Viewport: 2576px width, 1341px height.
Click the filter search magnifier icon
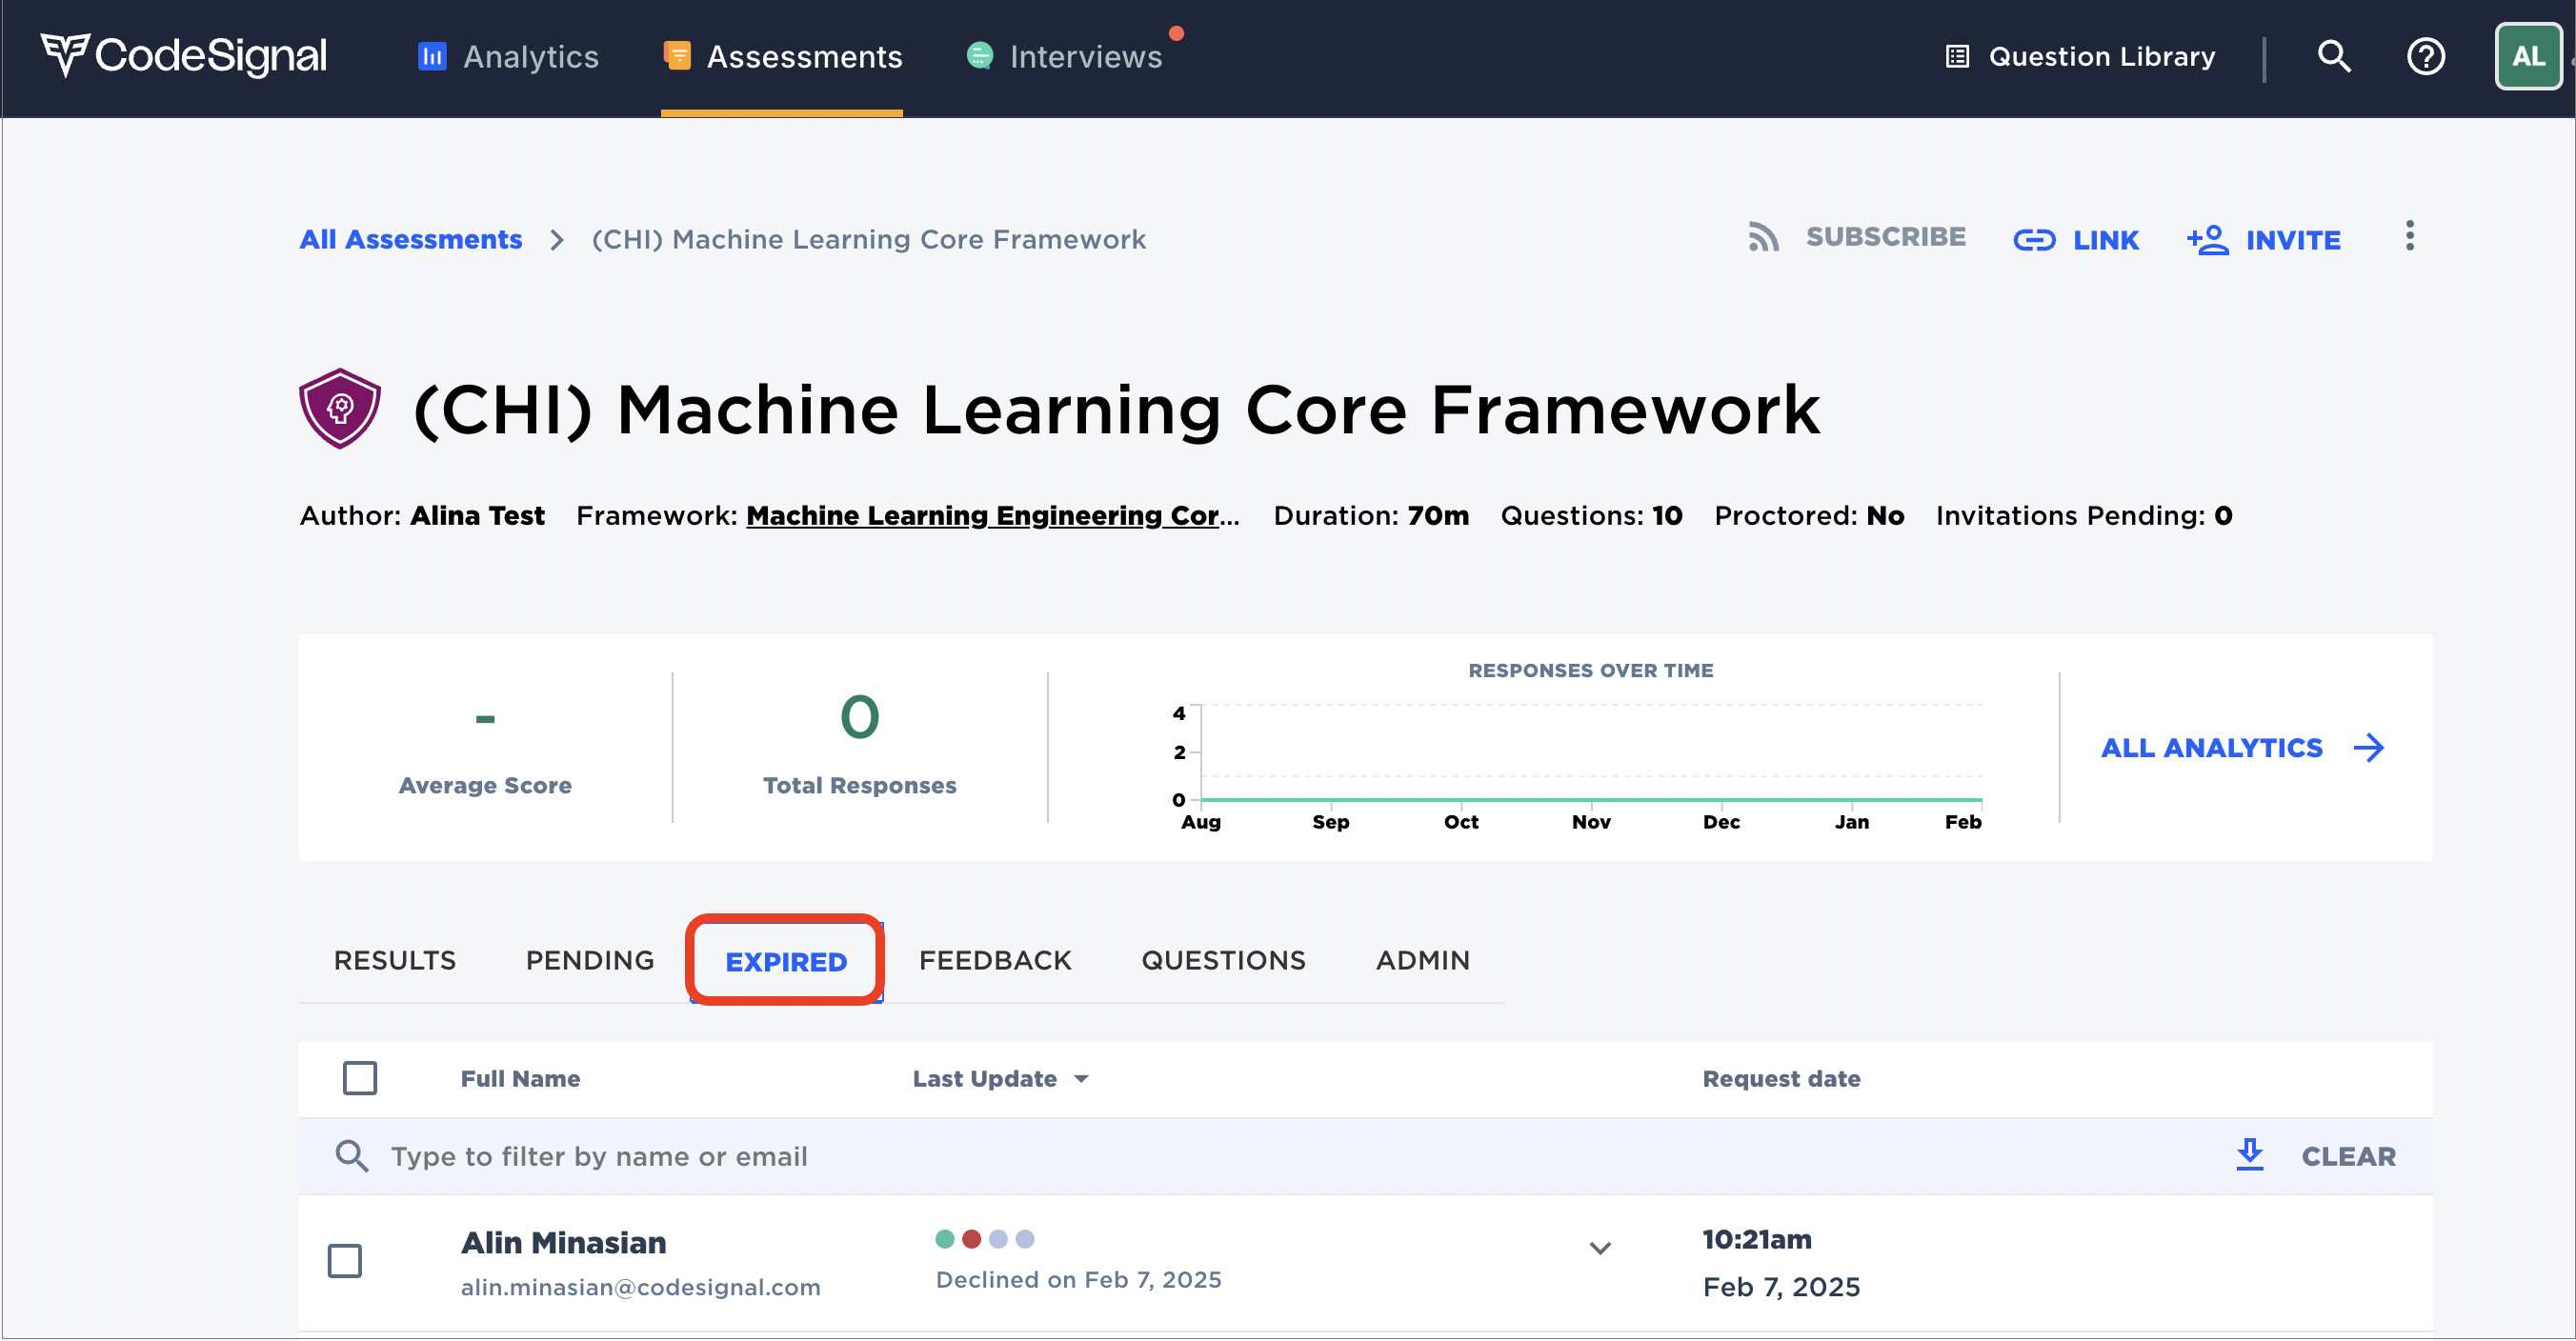[351, 1155]
